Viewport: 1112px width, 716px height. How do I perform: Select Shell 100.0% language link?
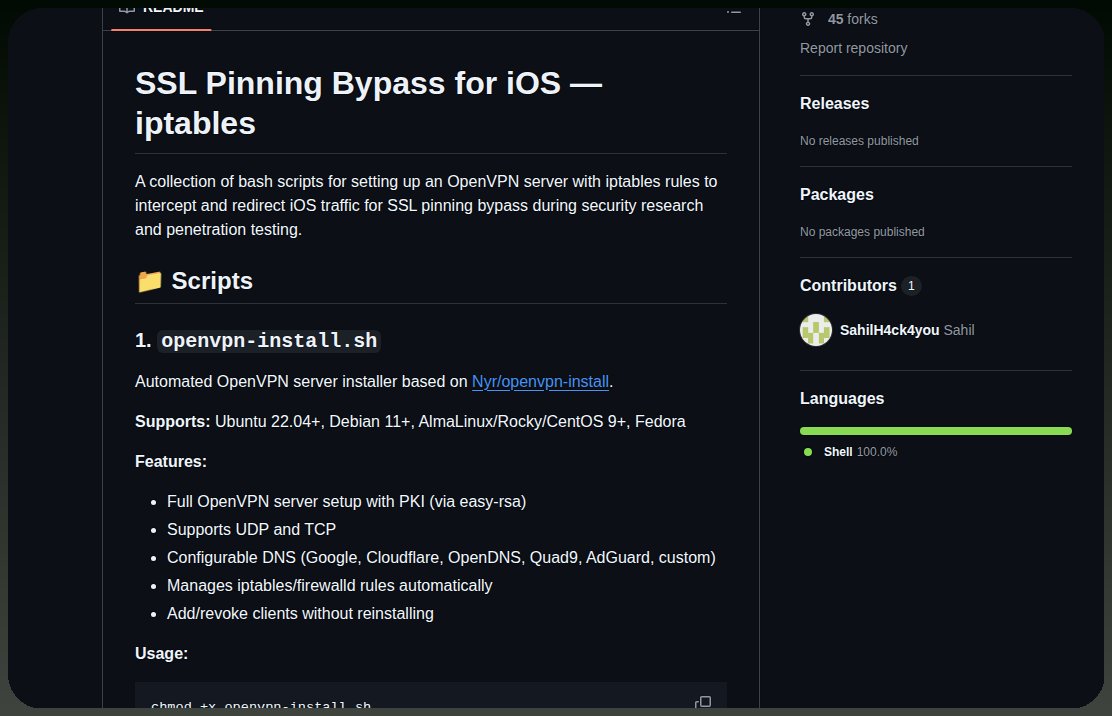click(x=860, y=452)
